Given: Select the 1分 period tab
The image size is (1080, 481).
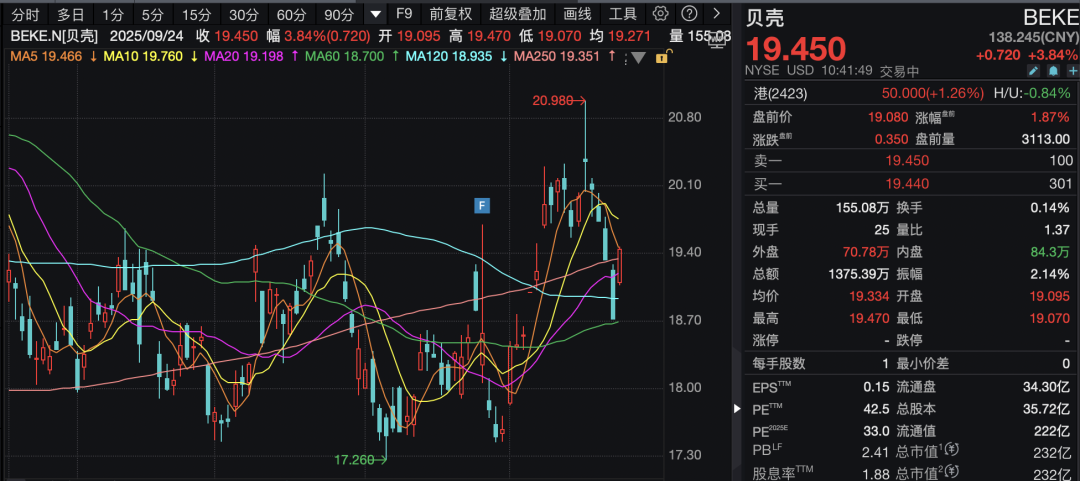Looking at the screenshot, I should pos(113,14).
